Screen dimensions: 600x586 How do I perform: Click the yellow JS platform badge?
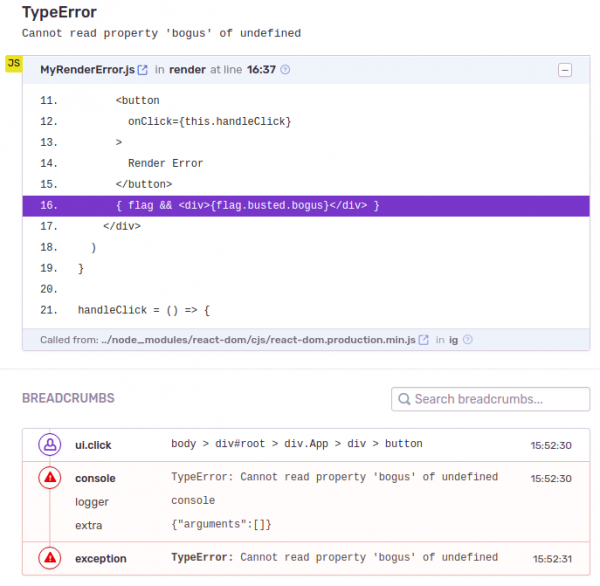[13, 63]
